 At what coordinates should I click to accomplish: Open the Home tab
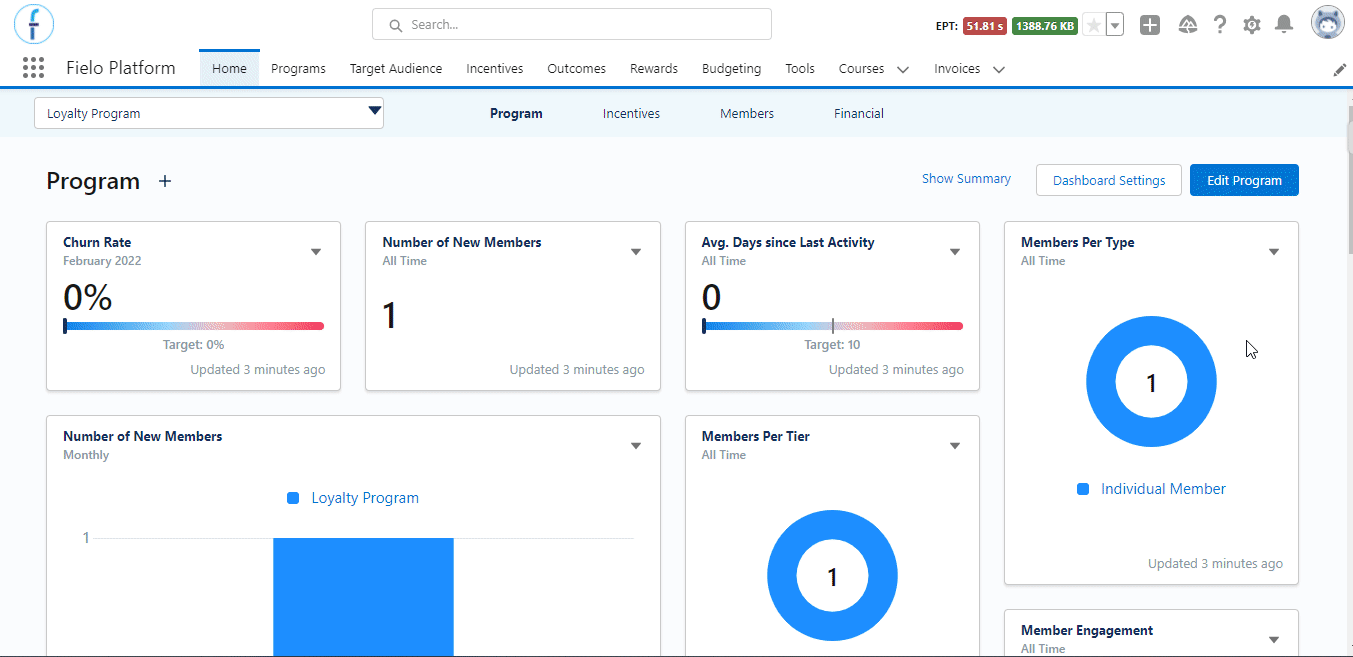229,69
